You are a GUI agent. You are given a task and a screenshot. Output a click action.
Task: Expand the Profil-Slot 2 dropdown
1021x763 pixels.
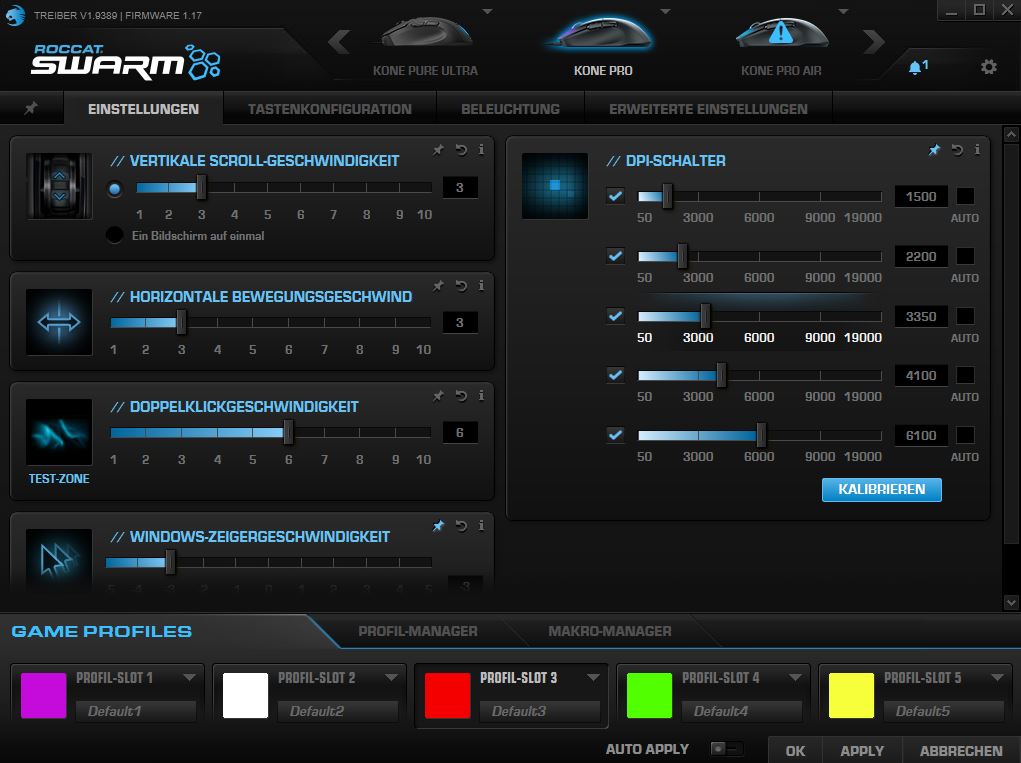pyautogui.click(x=391, y=678)
